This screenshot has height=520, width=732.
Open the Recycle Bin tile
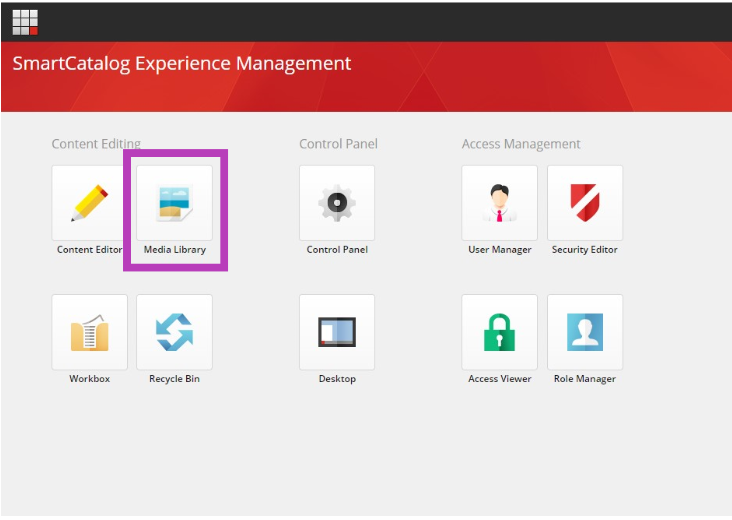(174, 332)
